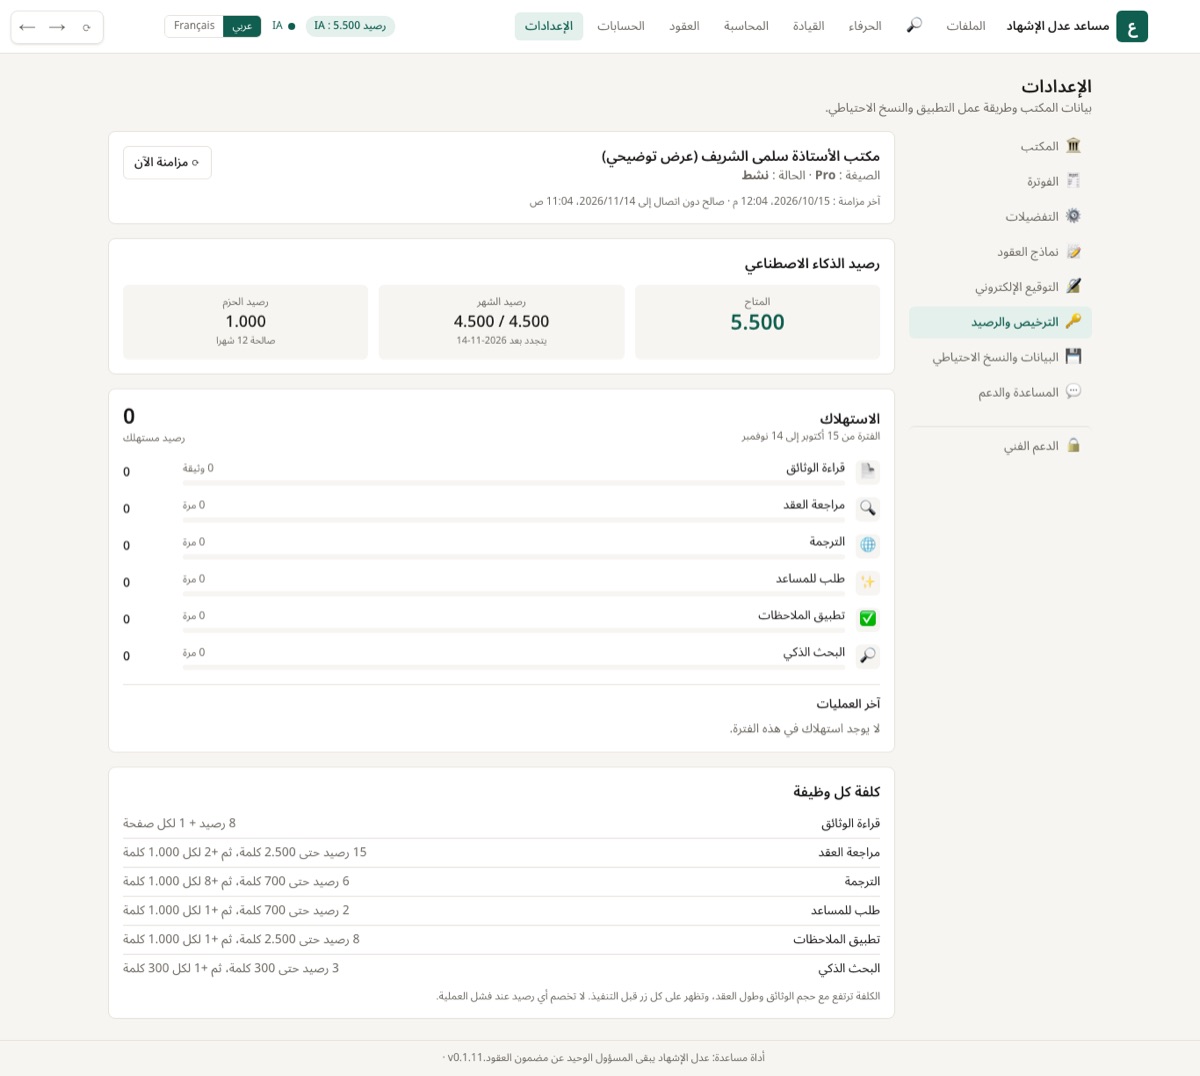This screenshot has height=1076, width=1200.
Task: Go back with the left arrow button
Action: coord(27,27)
